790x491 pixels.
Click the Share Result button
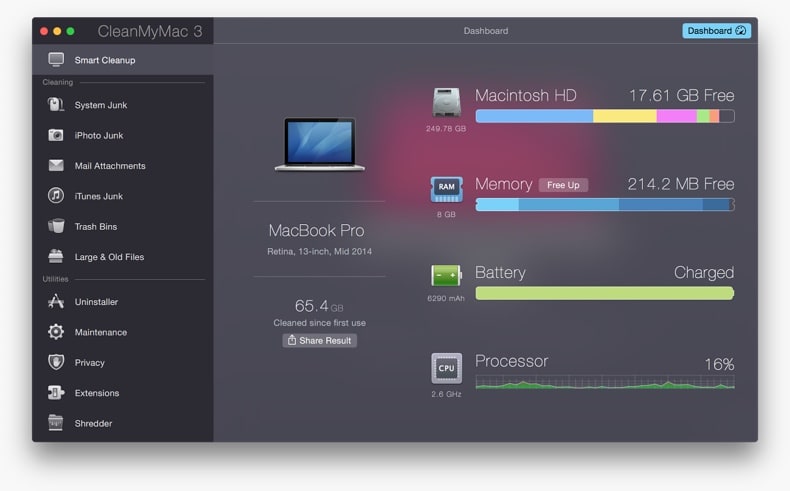pos(319,341)
